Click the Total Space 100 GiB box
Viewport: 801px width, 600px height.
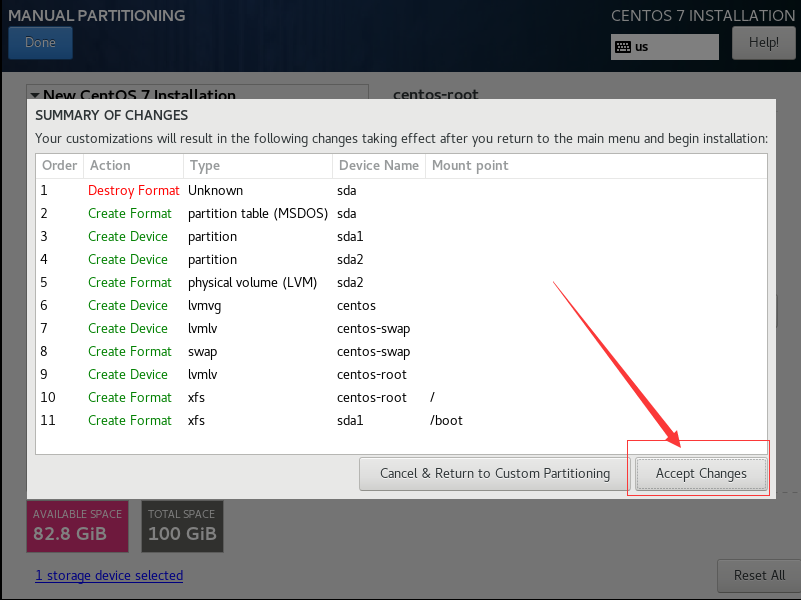tap(182, 526)
